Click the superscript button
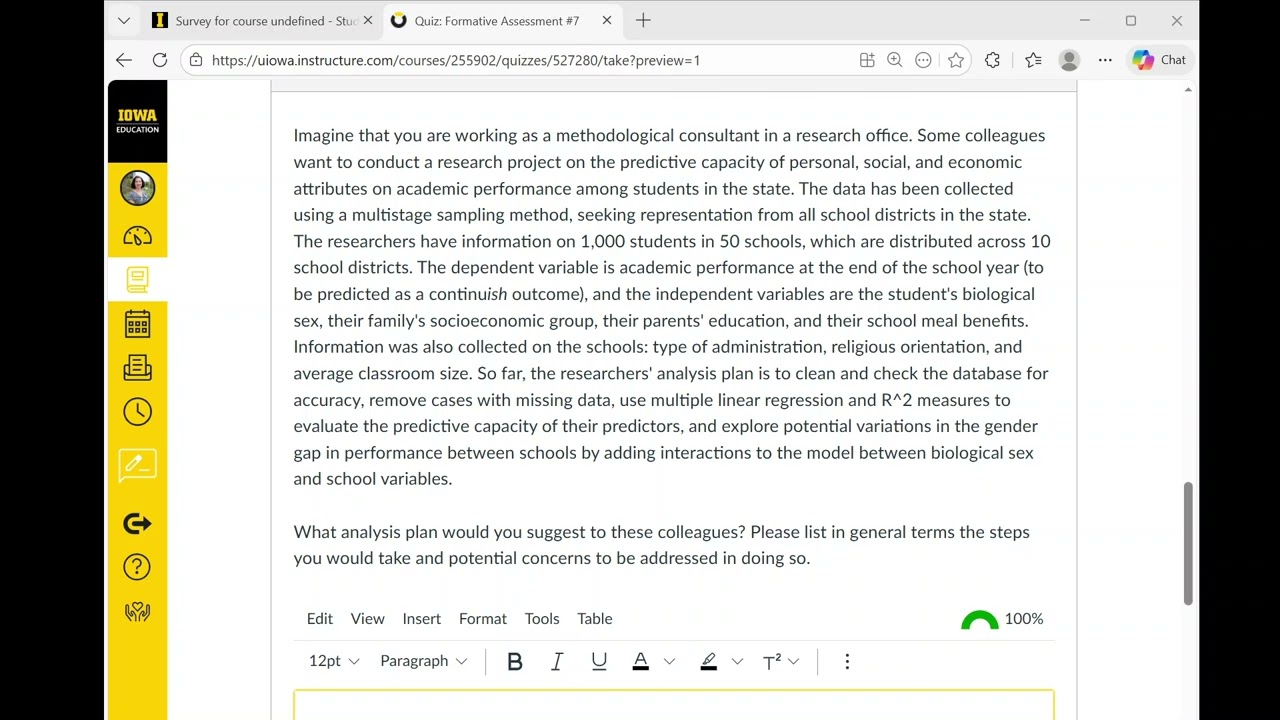Screen dimensions: 1280x720 [x=771, y=661]
